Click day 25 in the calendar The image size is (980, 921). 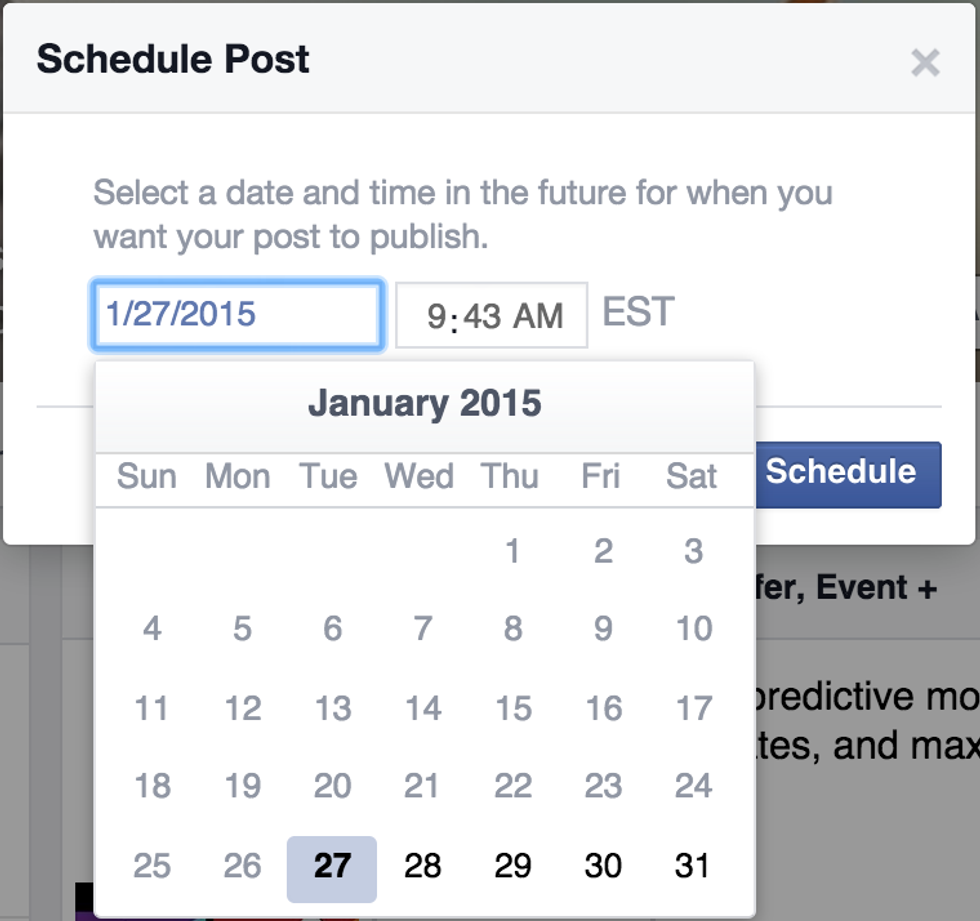tap(152, 866)
